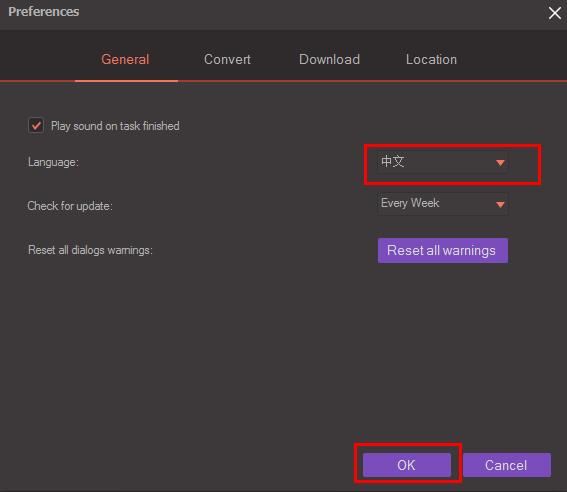Image resolution: width=567 pixels, height=492 pixels.
Task: Confirm the settings with the OK button
Action: coord(407,465)
